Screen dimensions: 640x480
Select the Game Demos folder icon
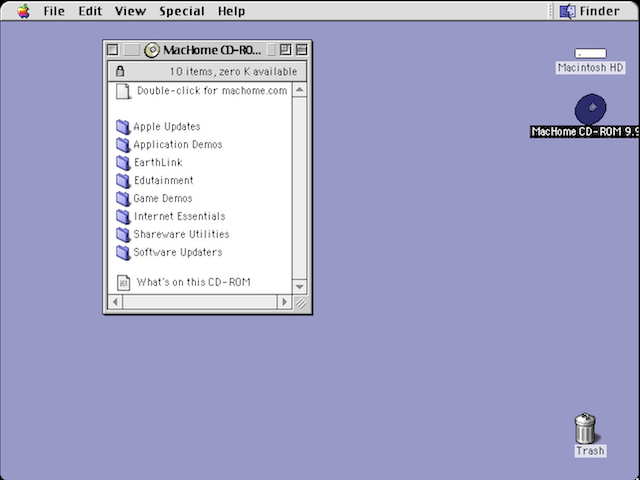point(123,198)
